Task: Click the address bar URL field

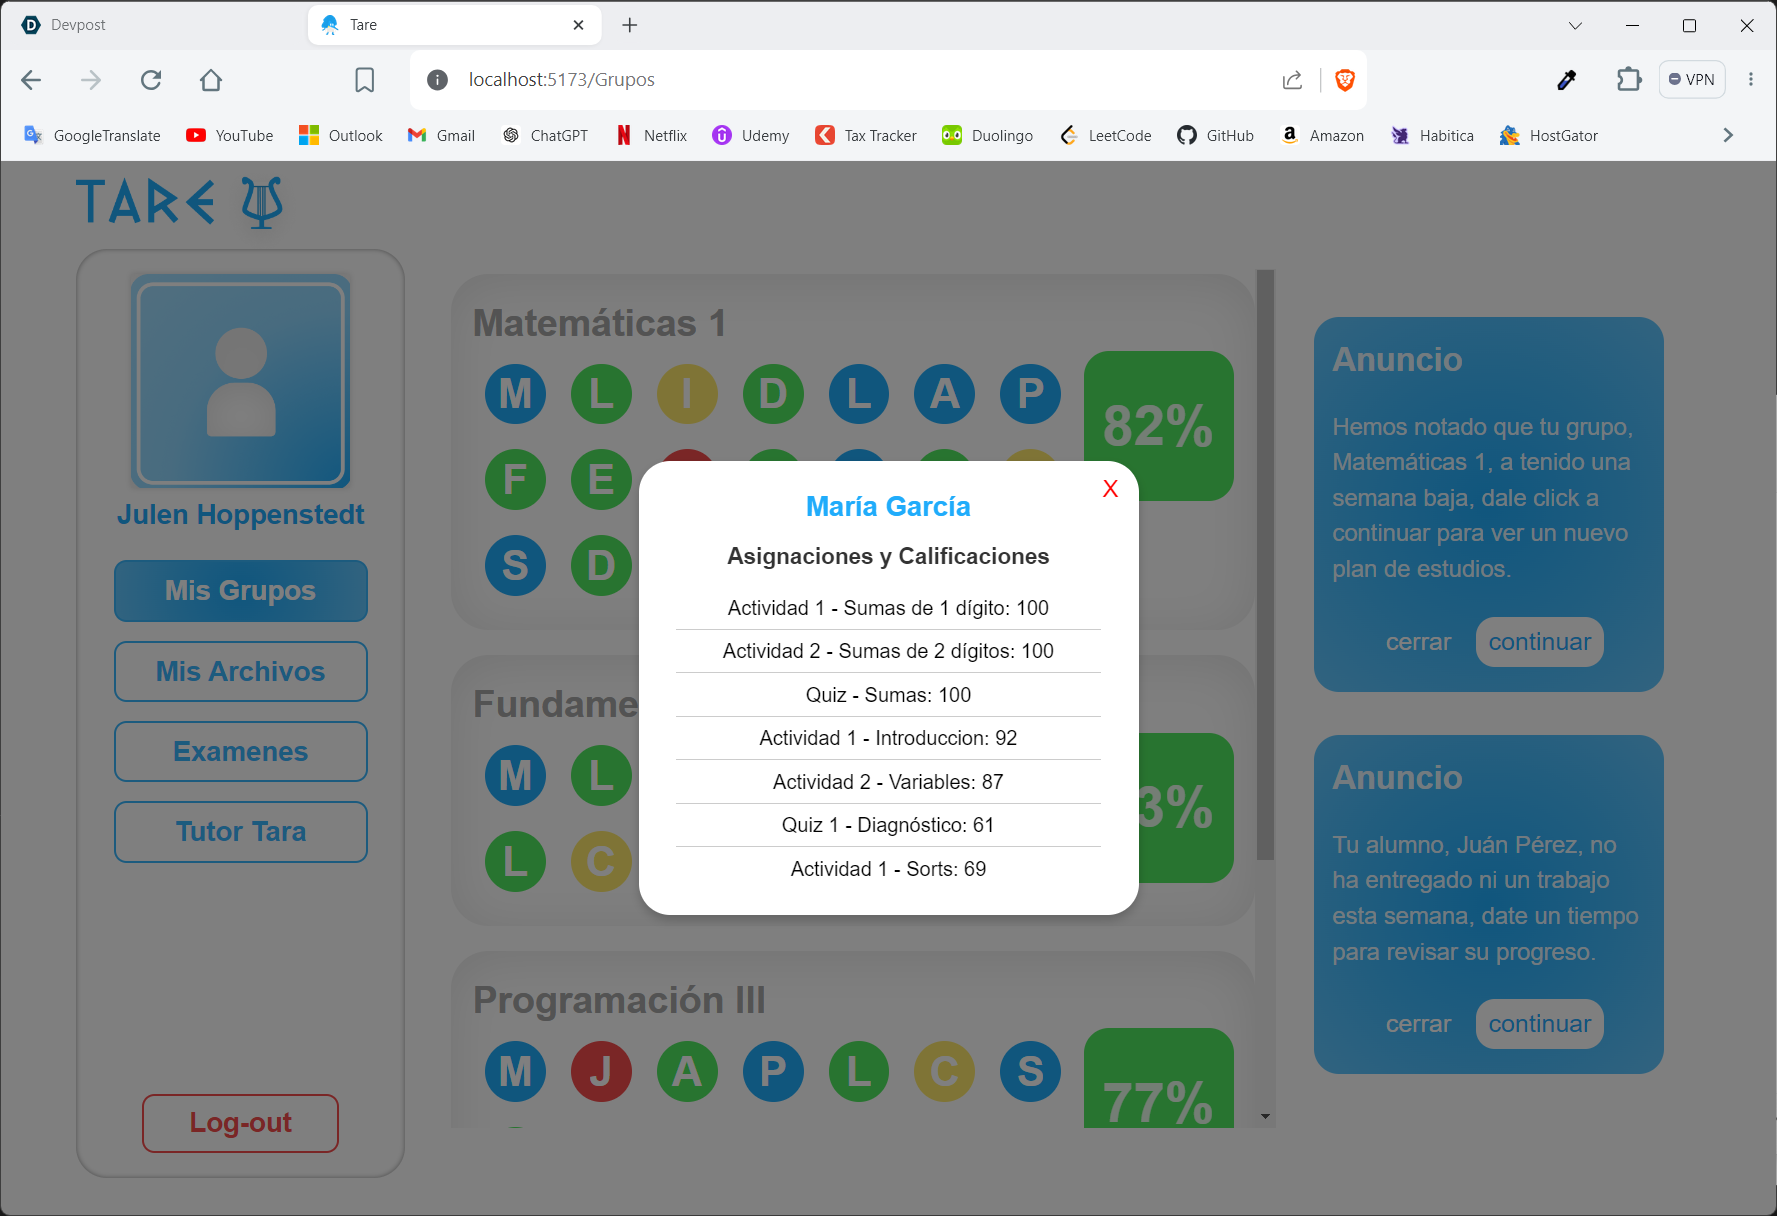Action: [860, 80]
